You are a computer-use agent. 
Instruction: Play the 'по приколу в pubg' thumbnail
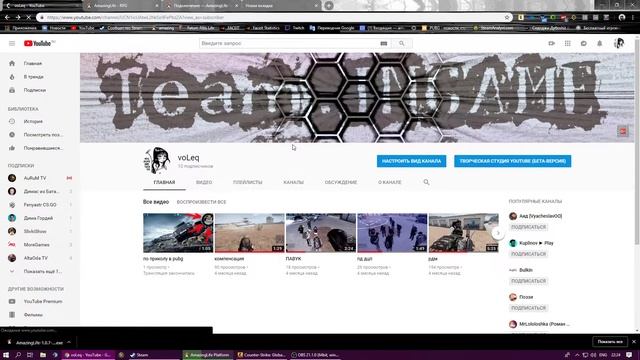[178, 233]
